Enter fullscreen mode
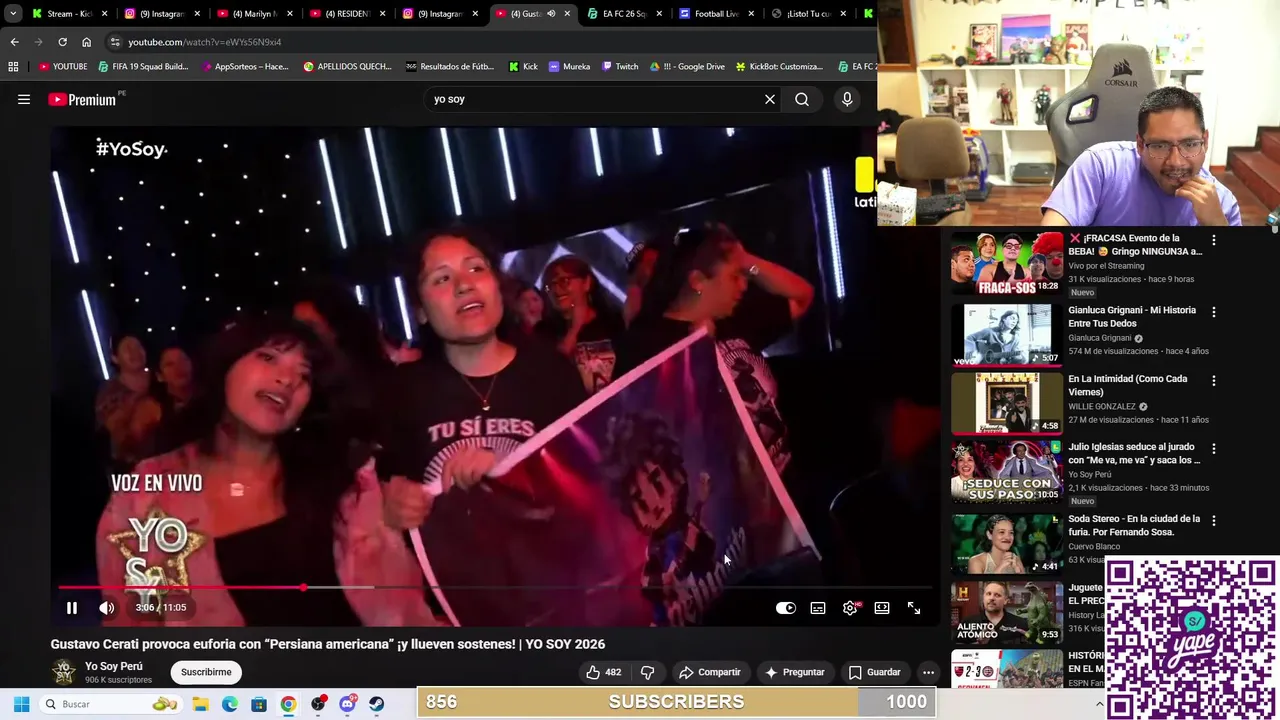 pos(914,608)
